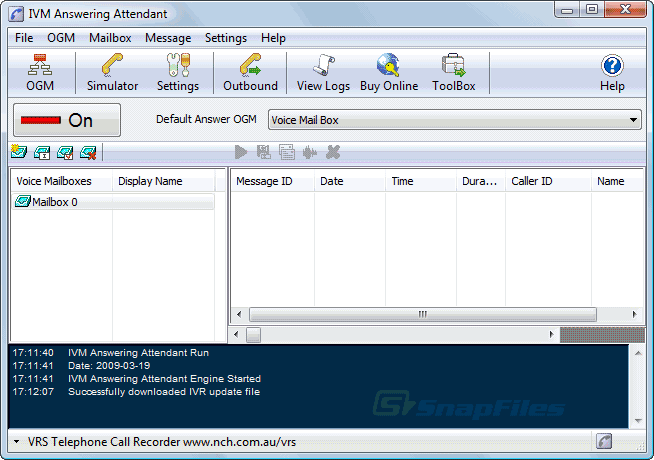Click the 'Default Answer OGM' label

(206, 119)
